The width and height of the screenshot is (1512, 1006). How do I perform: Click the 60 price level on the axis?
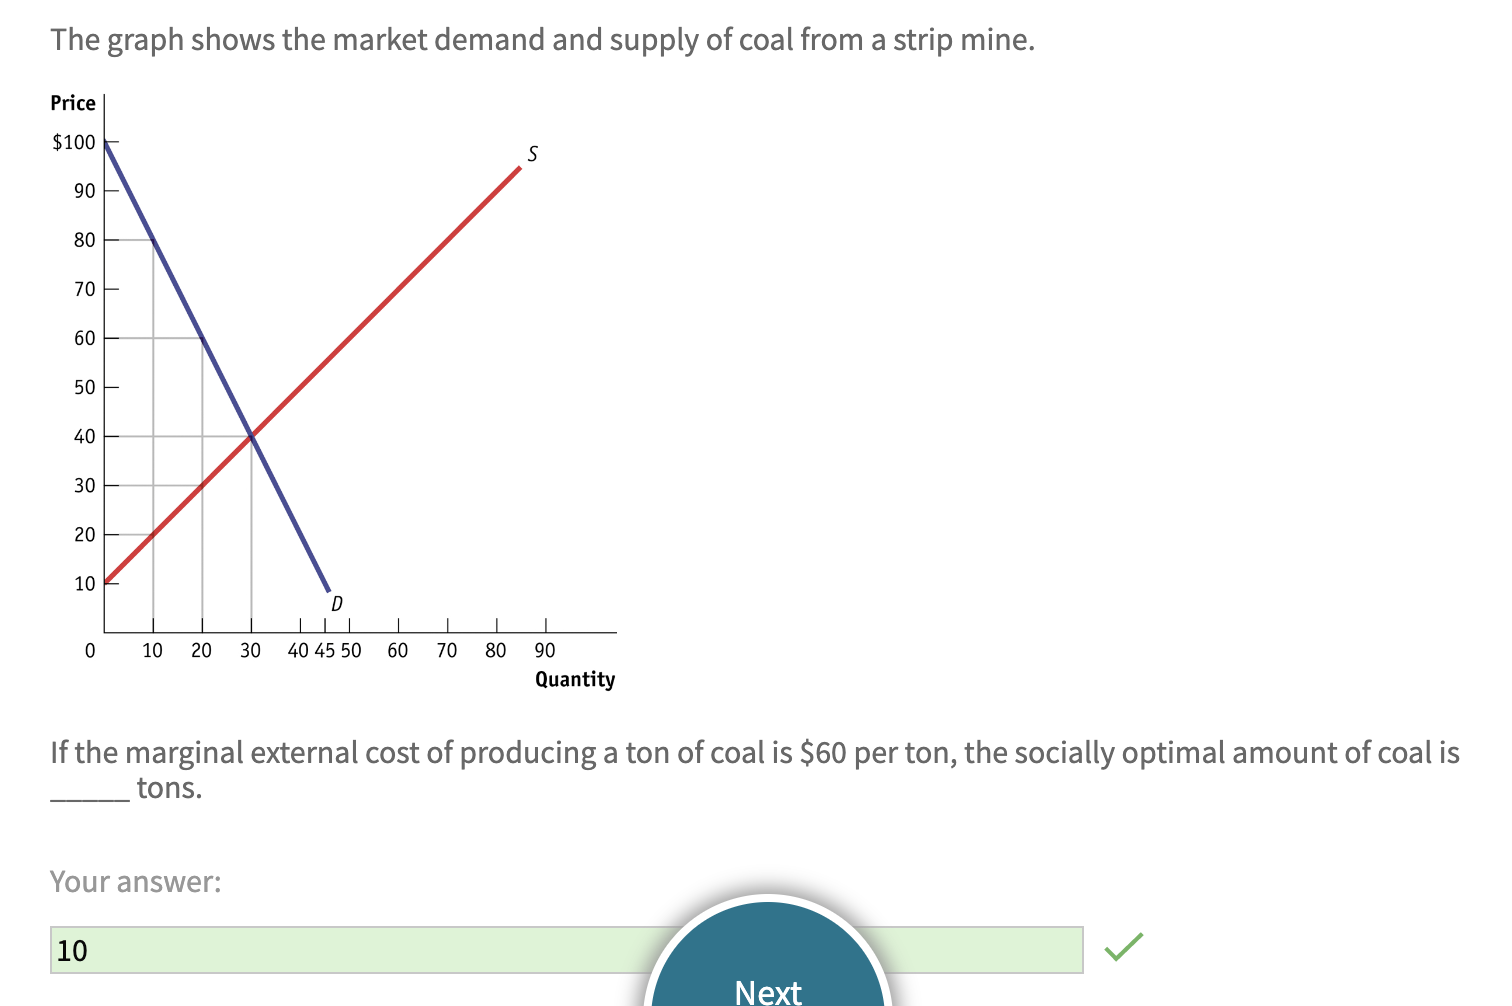pyautogui.click(x=86, y=338)
